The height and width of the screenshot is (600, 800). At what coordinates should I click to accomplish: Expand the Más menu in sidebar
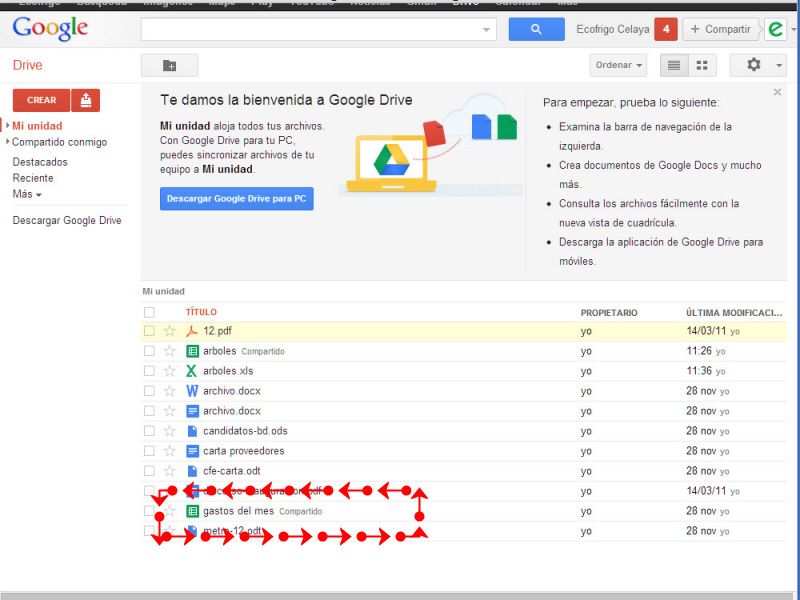[x=27, y=194]
